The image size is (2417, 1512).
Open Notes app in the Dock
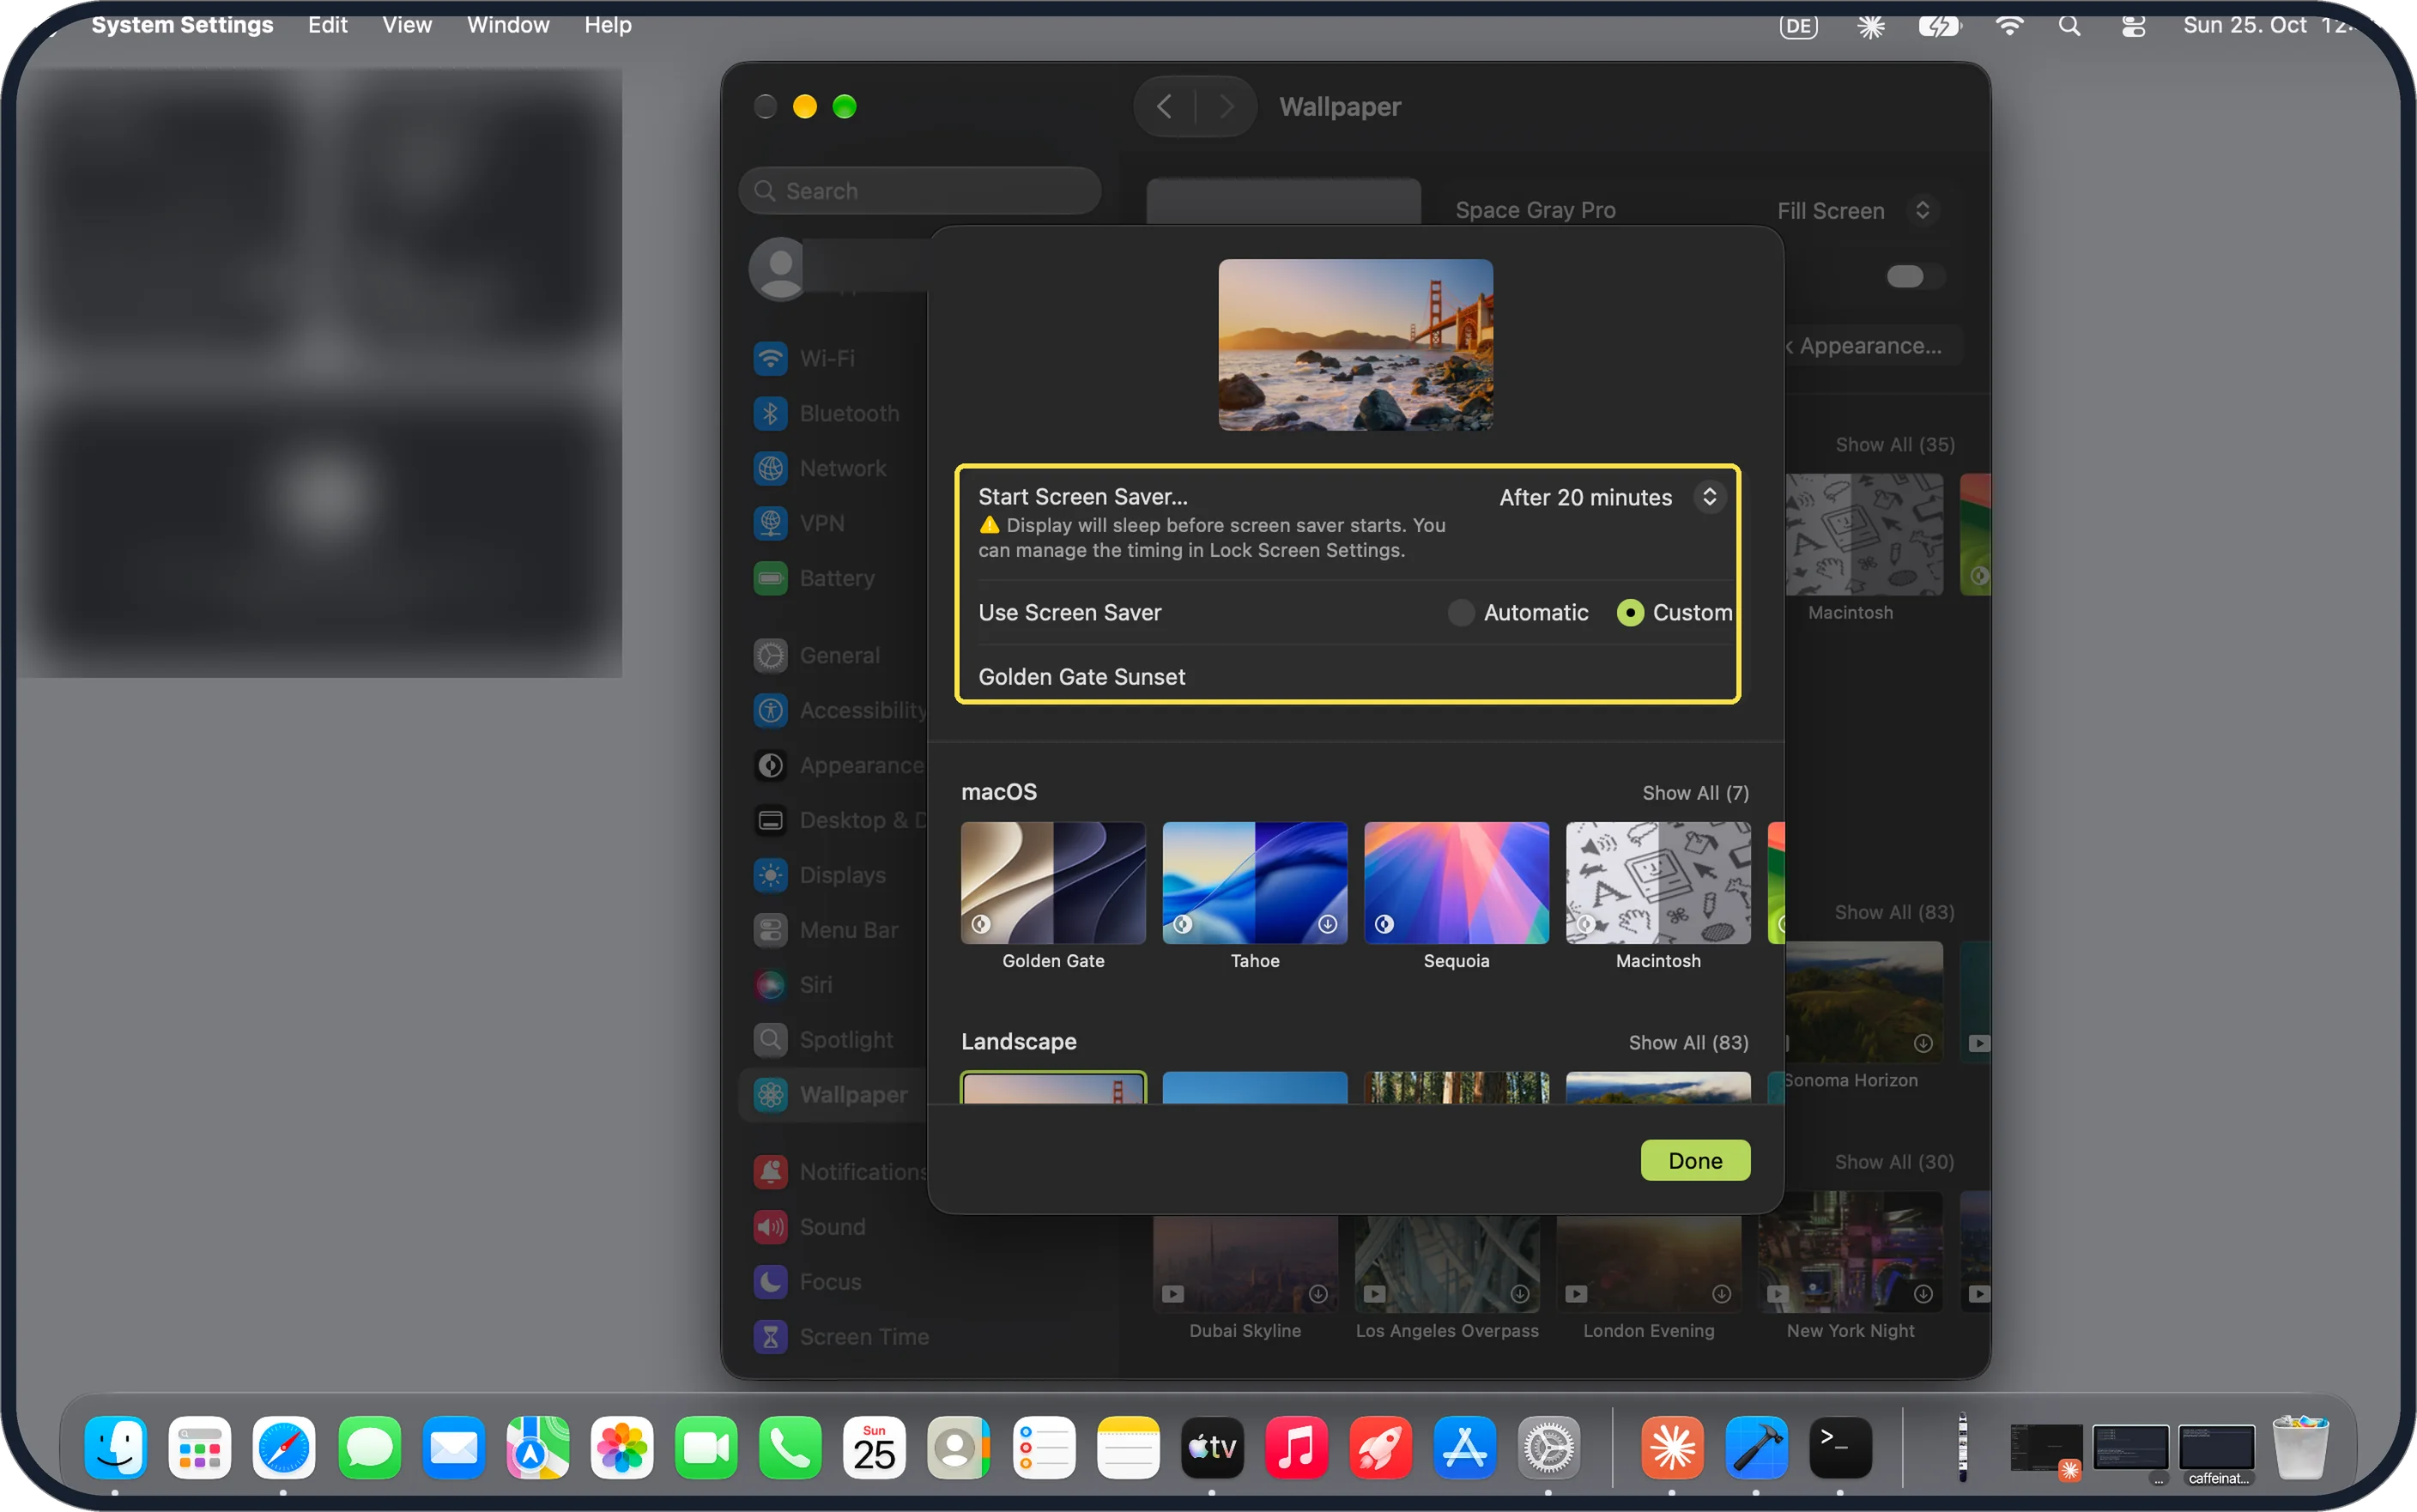pyautogui.click(x=1128, y=1447)
